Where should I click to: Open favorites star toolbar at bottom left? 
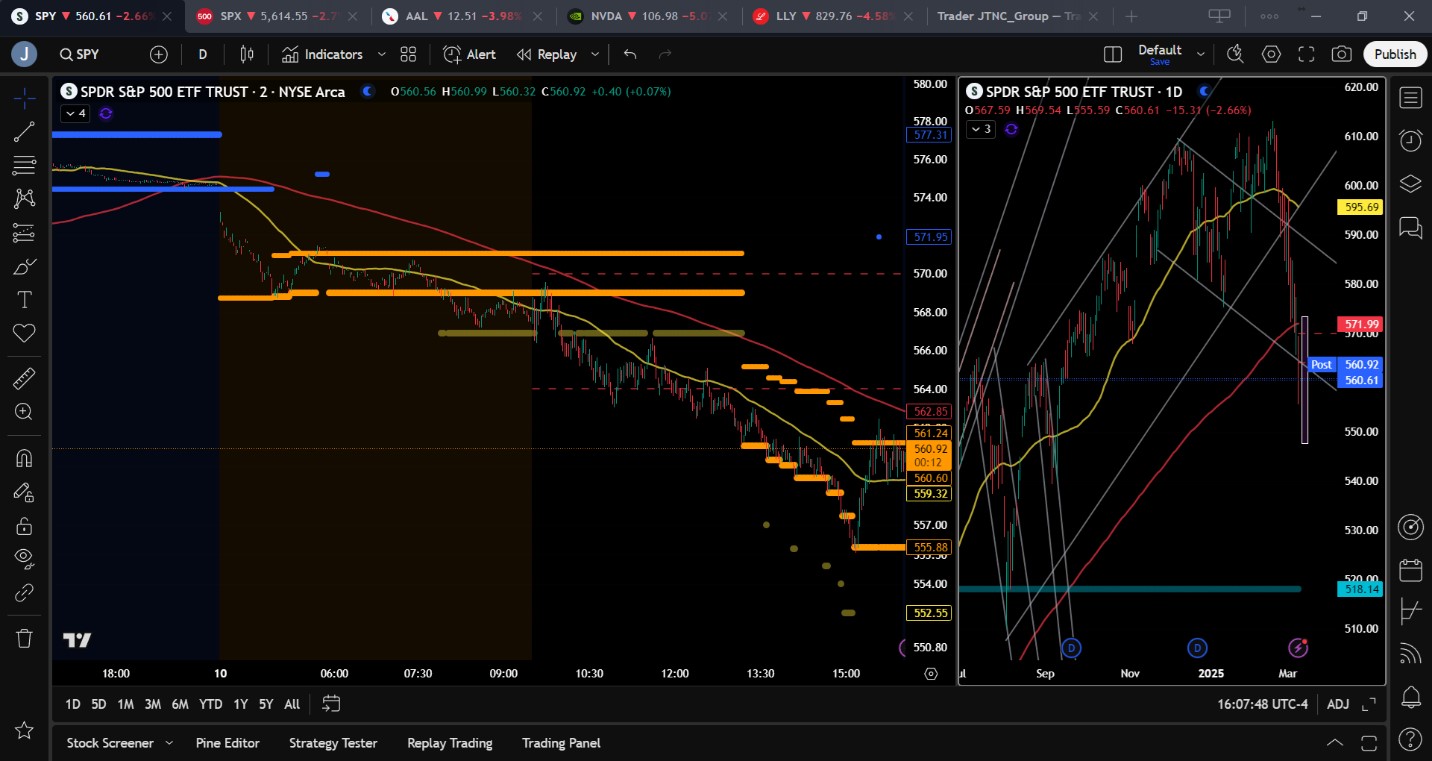click(x=25, y=730)
